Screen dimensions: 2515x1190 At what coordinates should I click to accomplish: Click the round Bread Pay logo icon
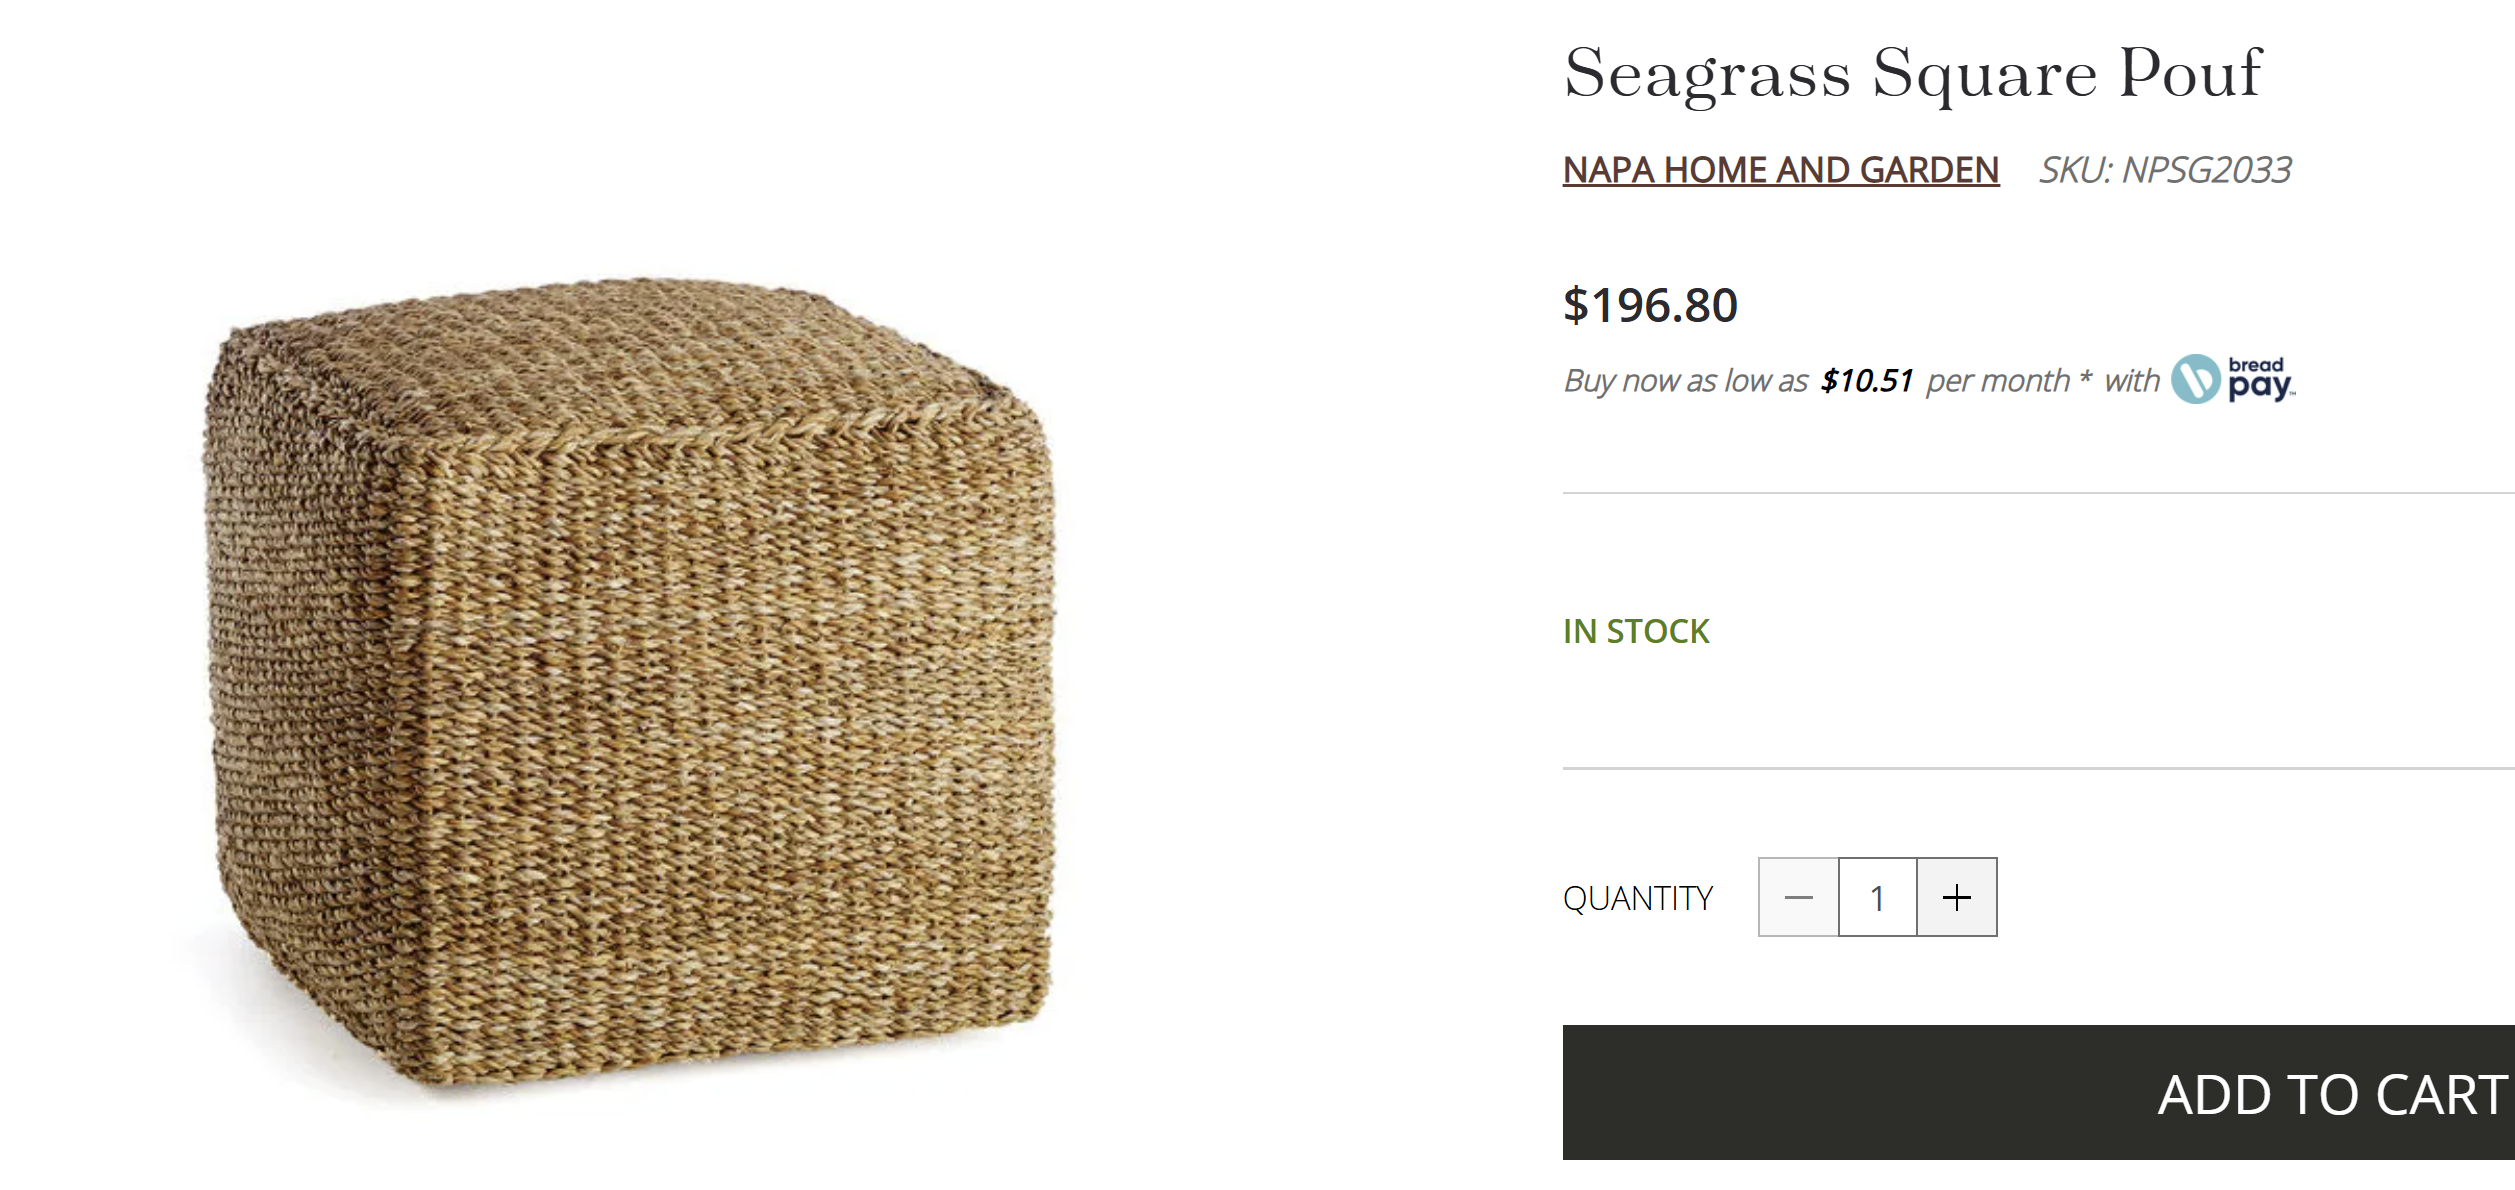[x=2195, y=380]
